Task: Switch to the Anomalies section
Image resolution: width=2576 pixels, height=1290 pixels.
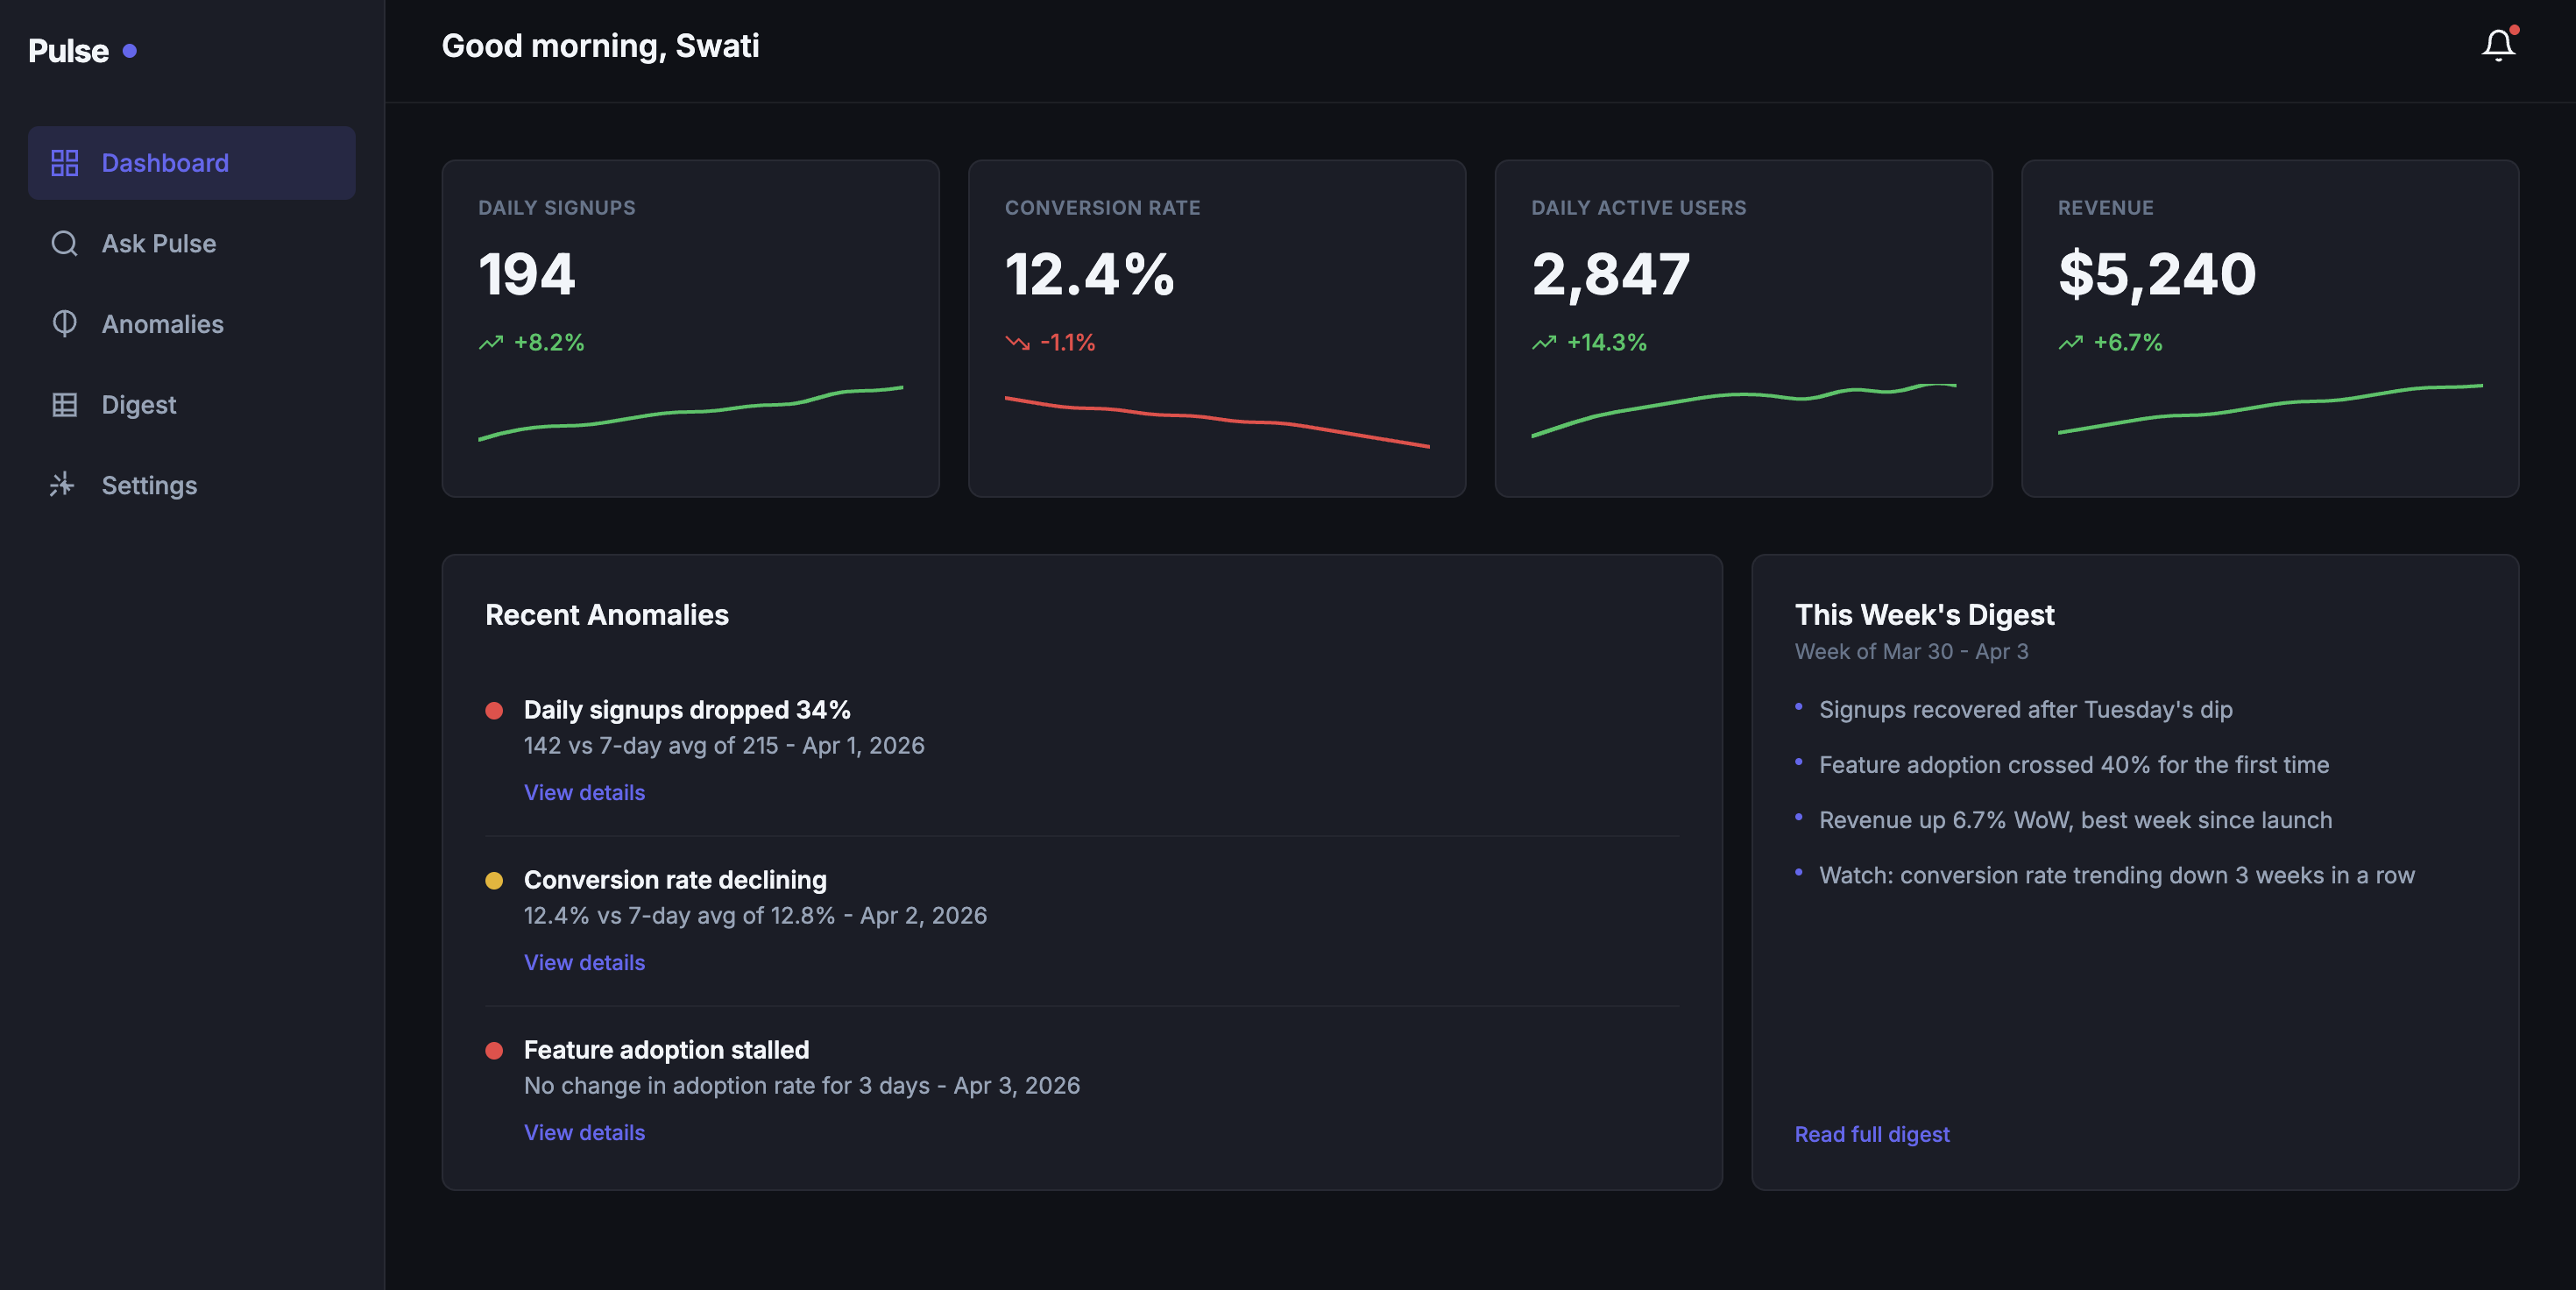Action: coord(162,323)
